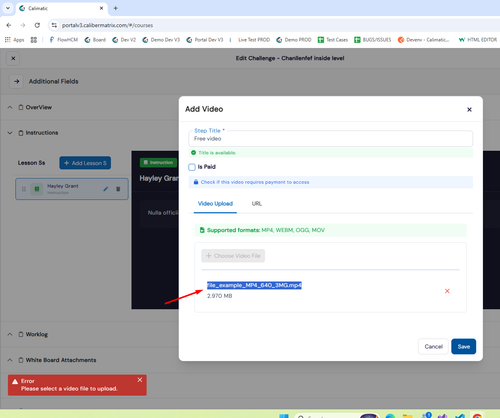Screen dimensions: 500x418
Task: Open the Live Test PROD bookmark
Action: point(254,40)
